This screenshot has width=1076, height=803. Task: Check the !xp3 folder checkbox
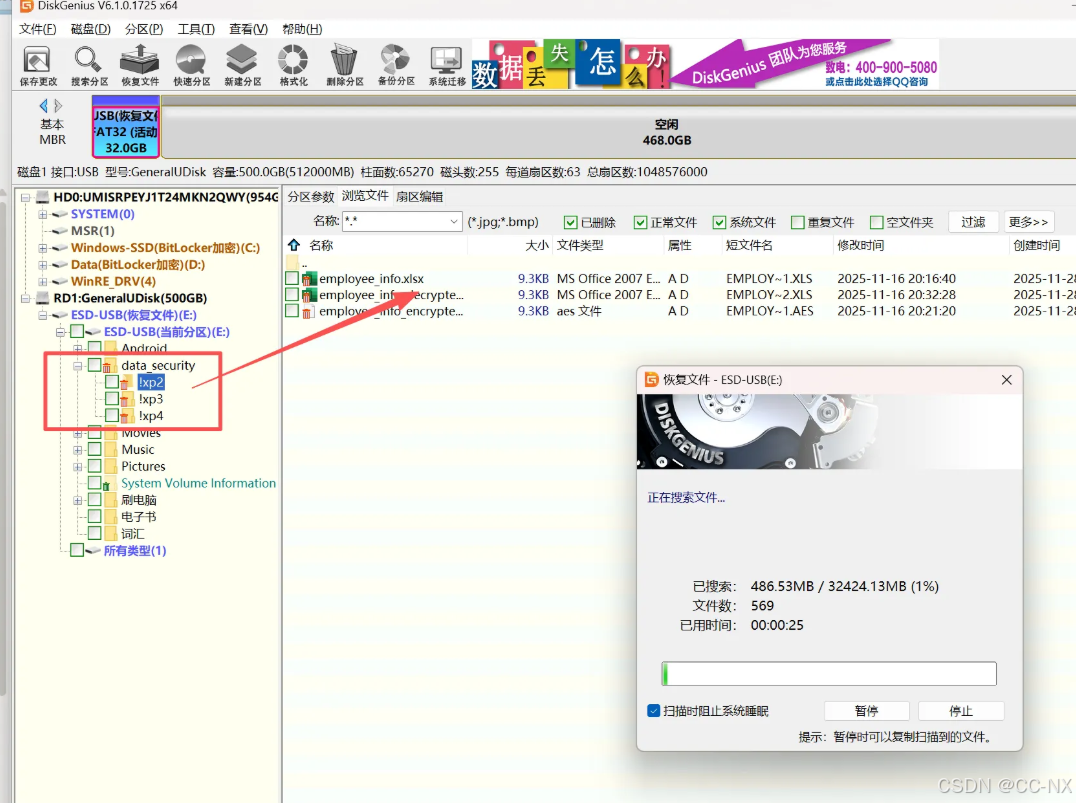(112, 399)
